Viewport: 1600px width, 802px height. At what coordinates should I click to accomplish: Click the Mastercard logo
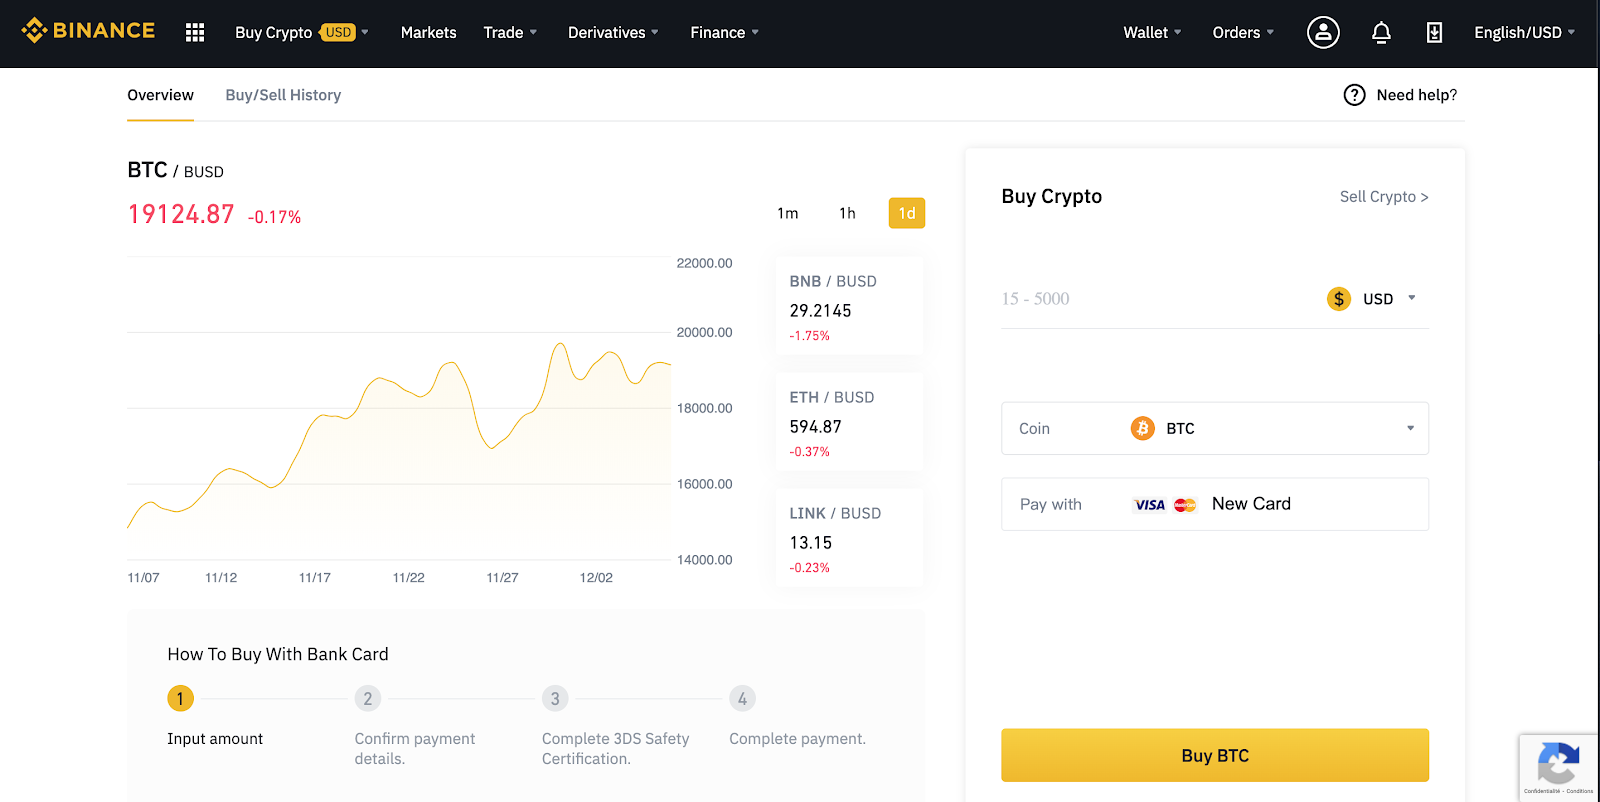tap(1185, 505)
